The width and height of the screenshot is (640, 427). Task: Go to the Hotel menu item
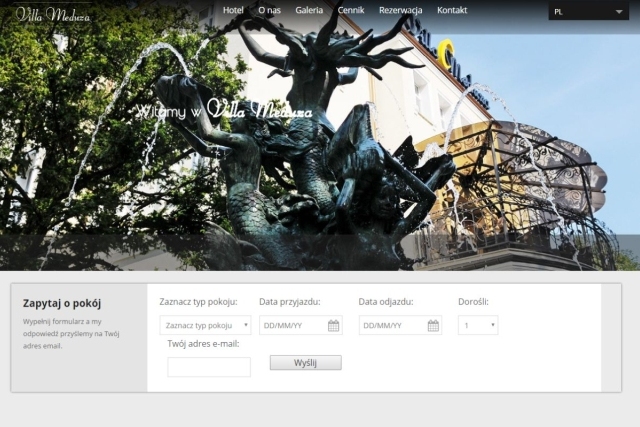233,10
